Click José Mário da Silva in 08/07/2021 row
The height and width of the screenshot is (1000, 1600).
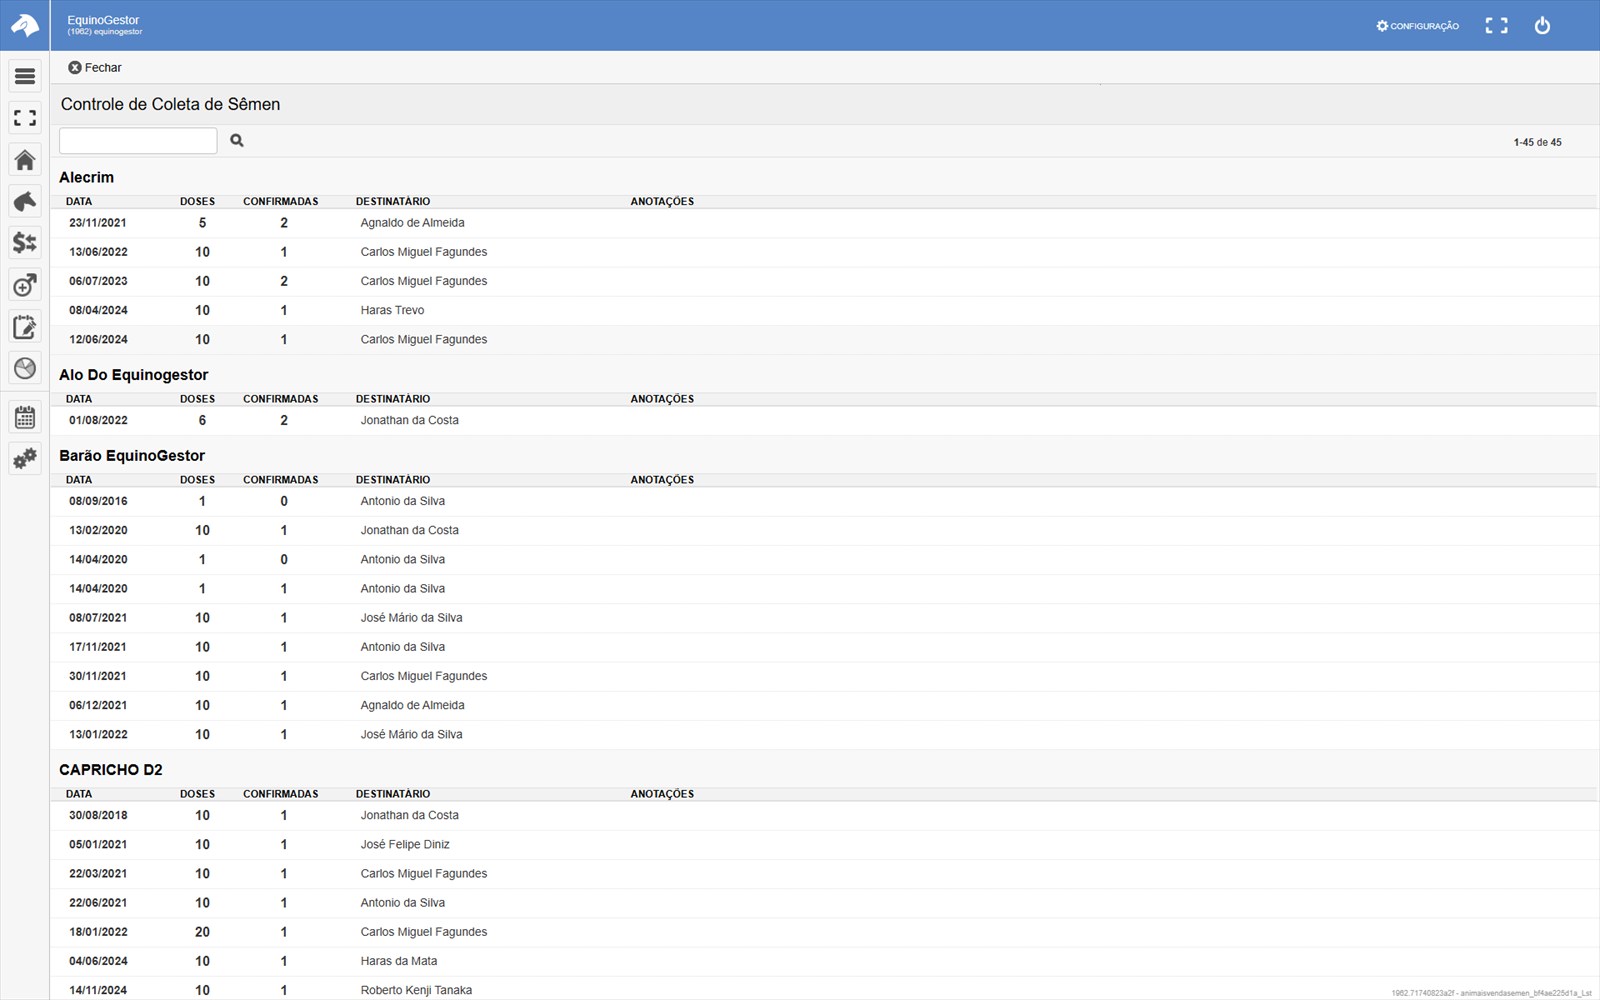(412, 618)
